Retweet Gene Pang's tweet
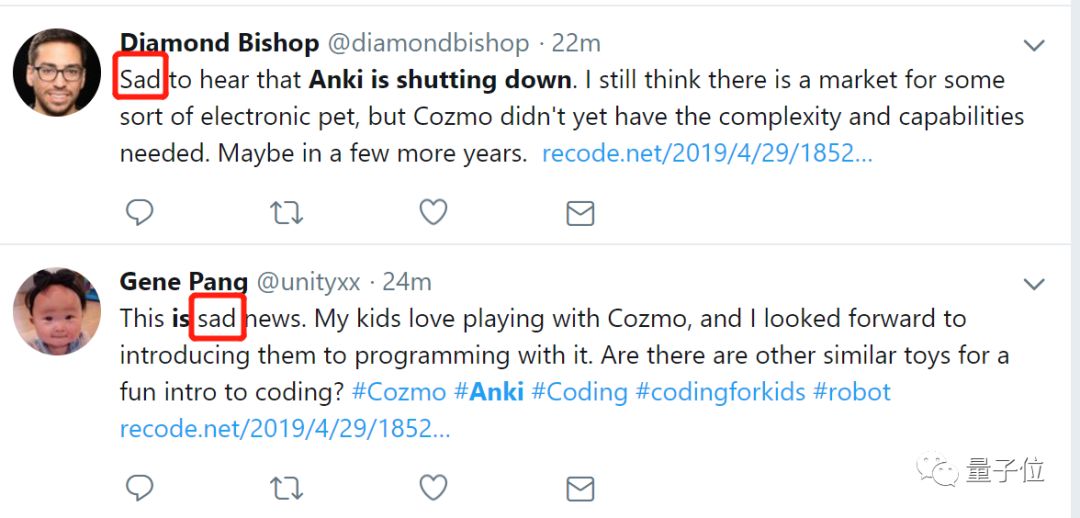This screenshot has width=1080, height=518. click(x=287, y=488)
